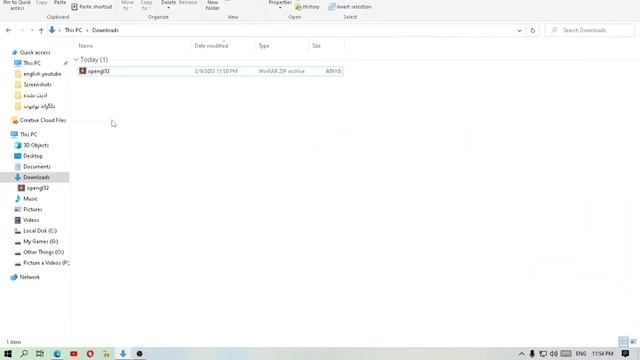Click the Network icon in sidebar
Viewport: 640px width, 360px height.
click(x=14, y=277)
